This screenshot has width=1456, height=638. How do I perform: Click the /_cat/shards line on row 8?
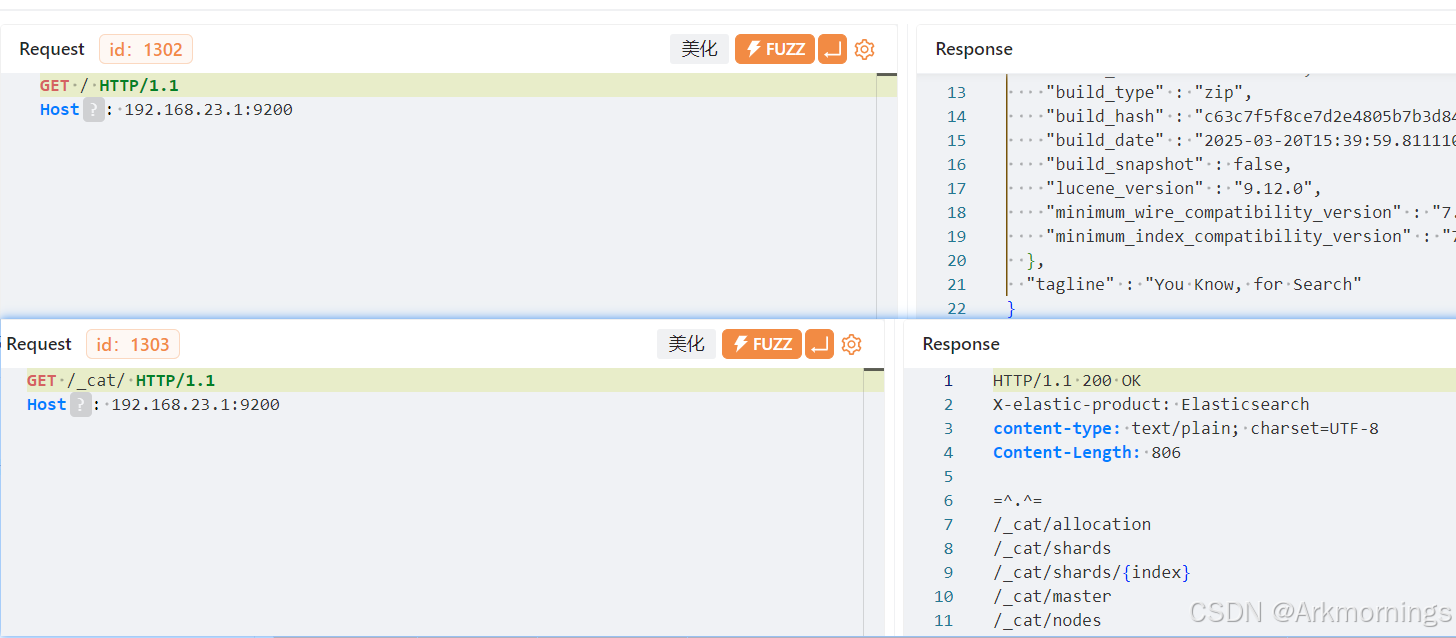1052,549
